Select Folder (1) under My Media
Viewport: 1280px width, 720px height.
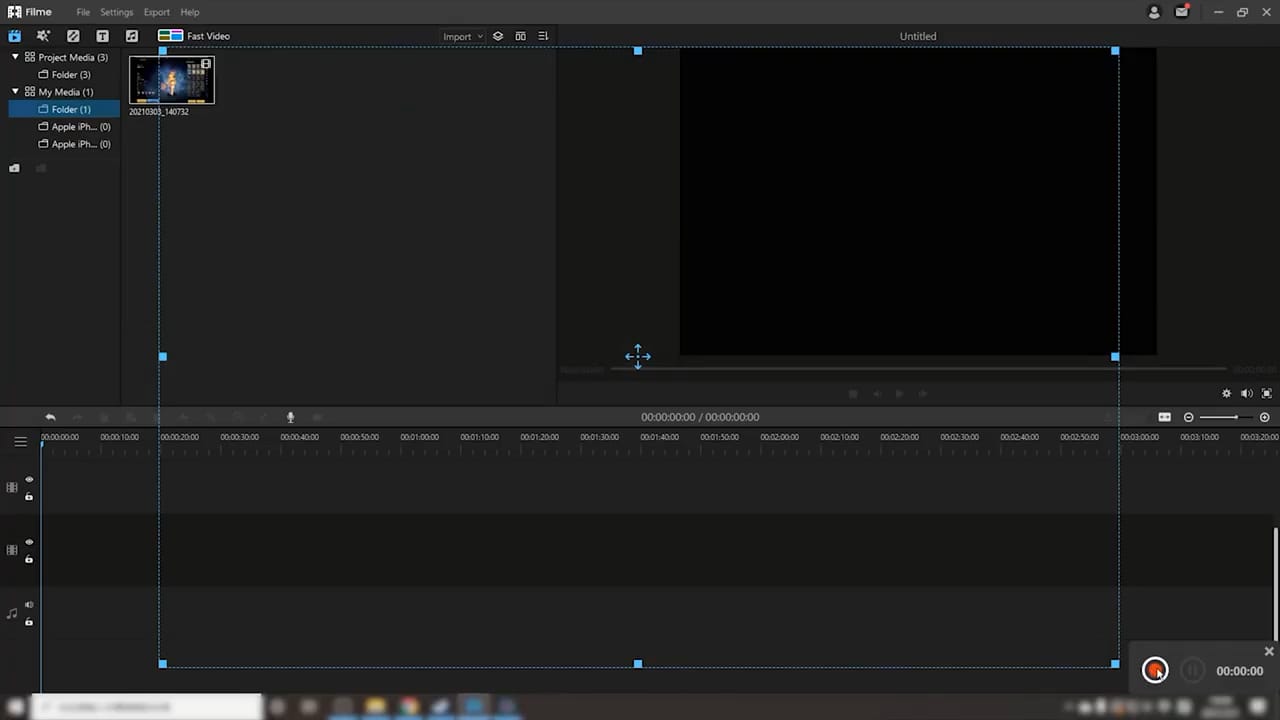(x=64, y=109)
